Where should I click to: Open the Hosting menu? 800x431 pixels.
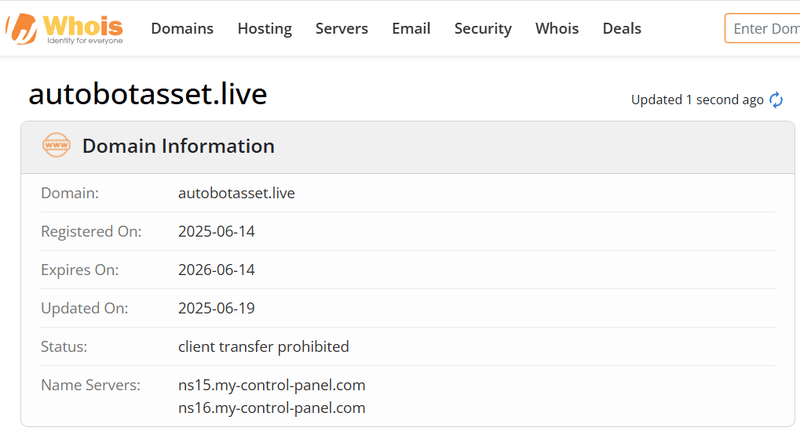265,29
